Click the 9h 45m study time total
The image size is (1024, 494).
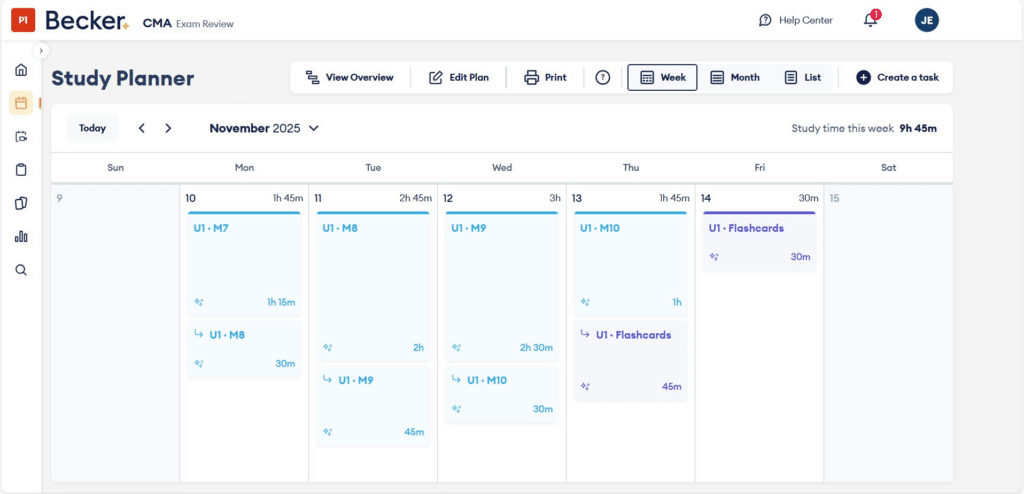click(918, 128)
